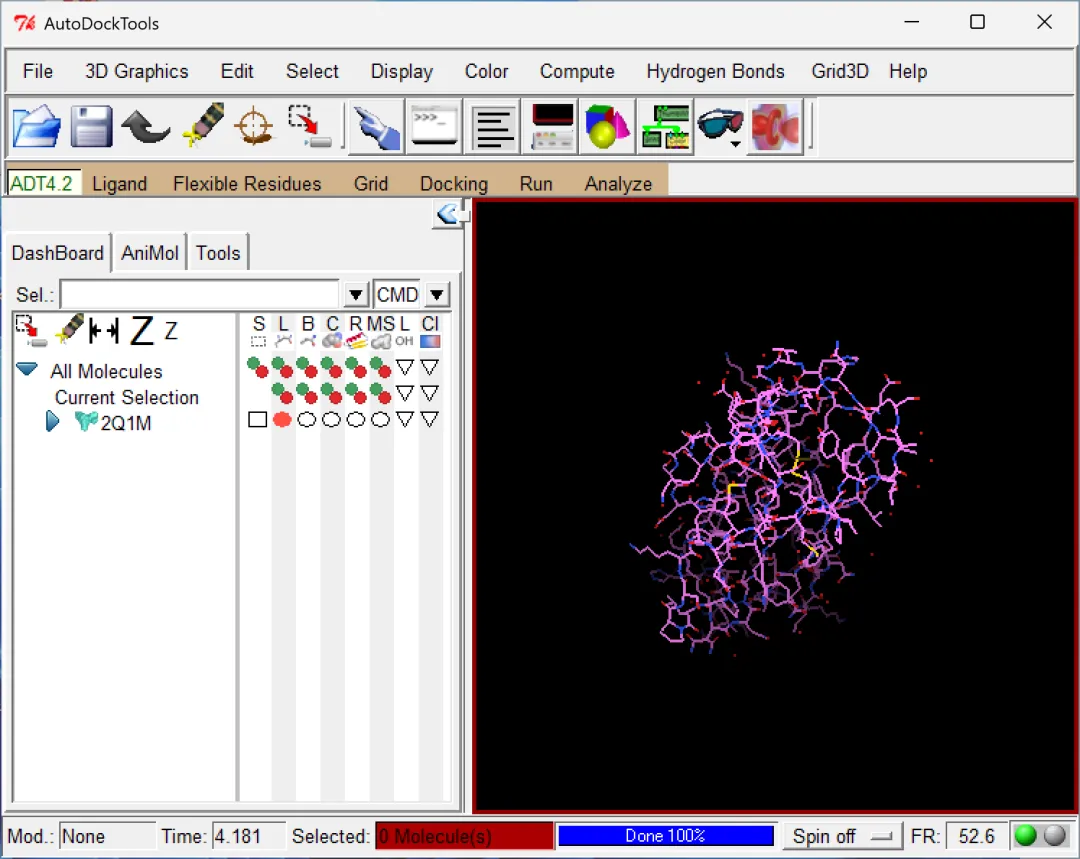Screen dimensions: 1080x859
Task: Click the Grid button in ADT bar
Action: point(371,184)
